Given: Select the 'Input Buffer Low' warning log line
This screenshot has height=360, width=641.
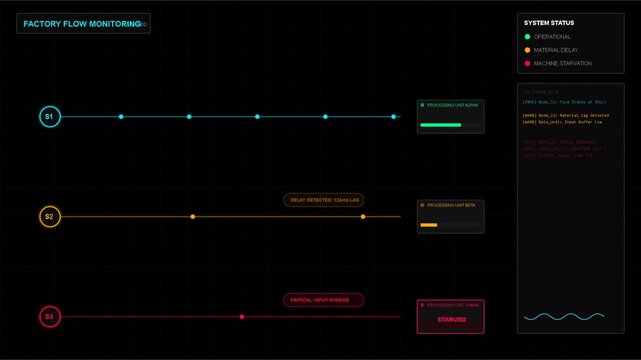Looking at the screenshot, I should coord(562,122).
